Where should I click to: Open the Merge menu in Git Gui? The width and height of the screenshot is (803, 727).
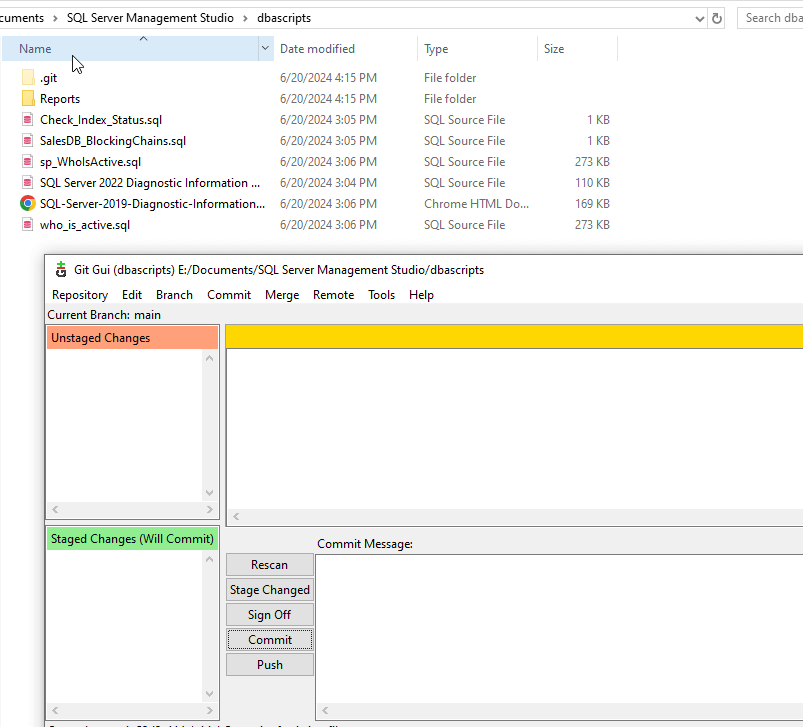click(282, 295)
